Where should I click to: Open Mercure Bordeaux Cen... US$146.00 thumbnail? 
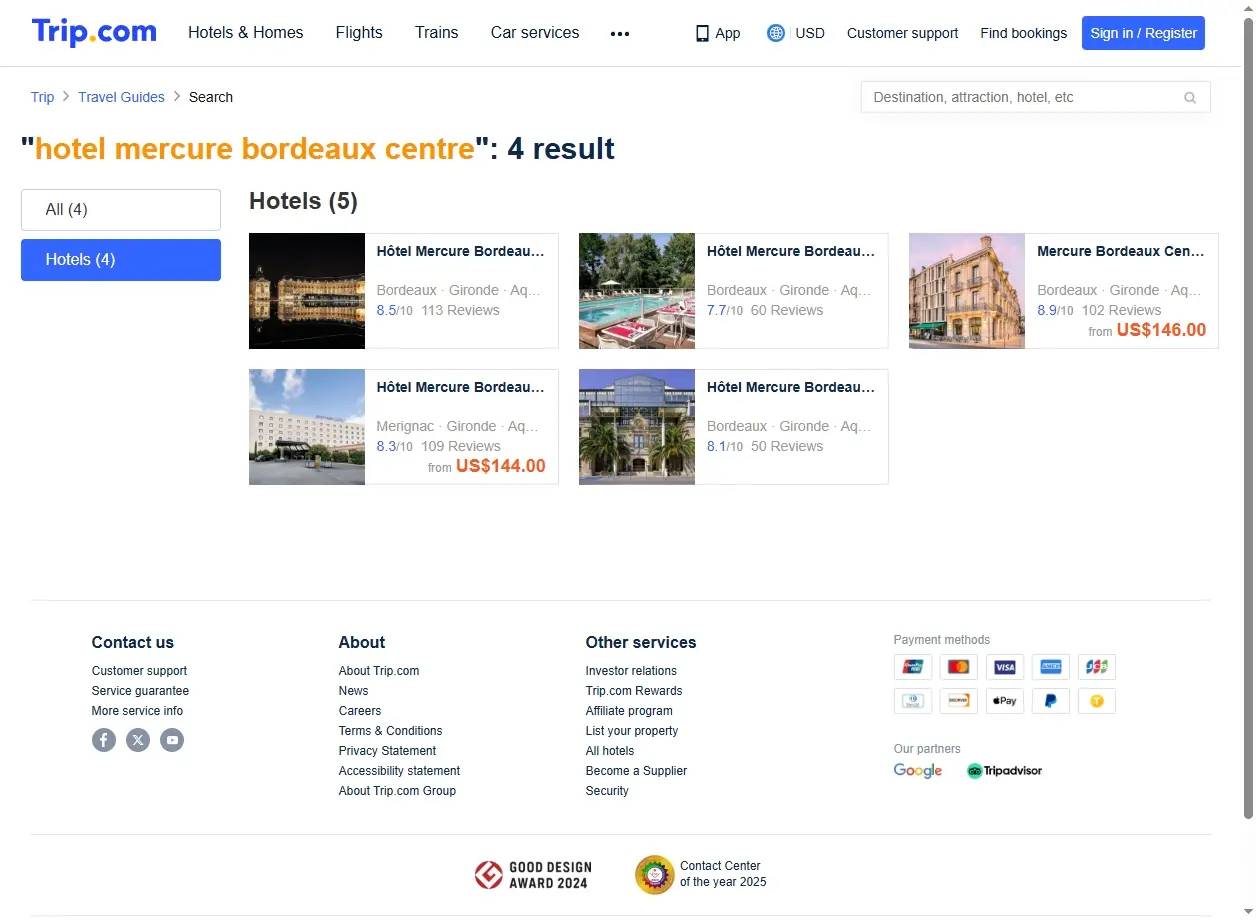coord(967,291)
